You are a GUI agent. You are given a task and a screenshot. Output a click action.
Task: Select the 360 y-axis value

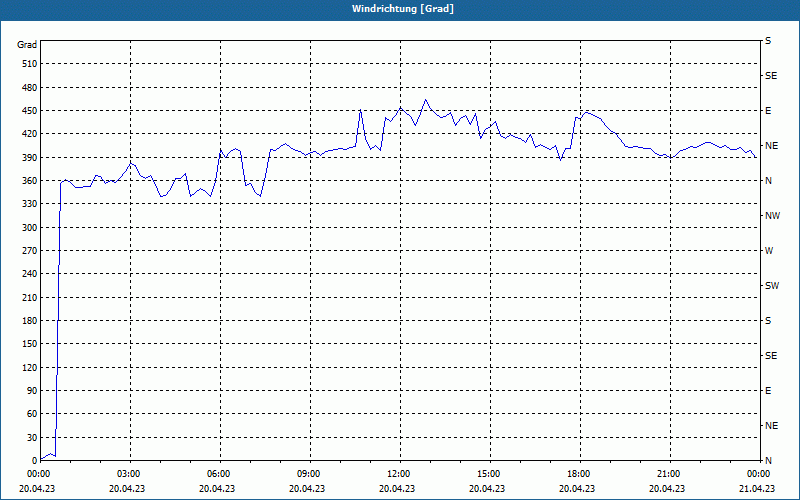tap(30, 181)
